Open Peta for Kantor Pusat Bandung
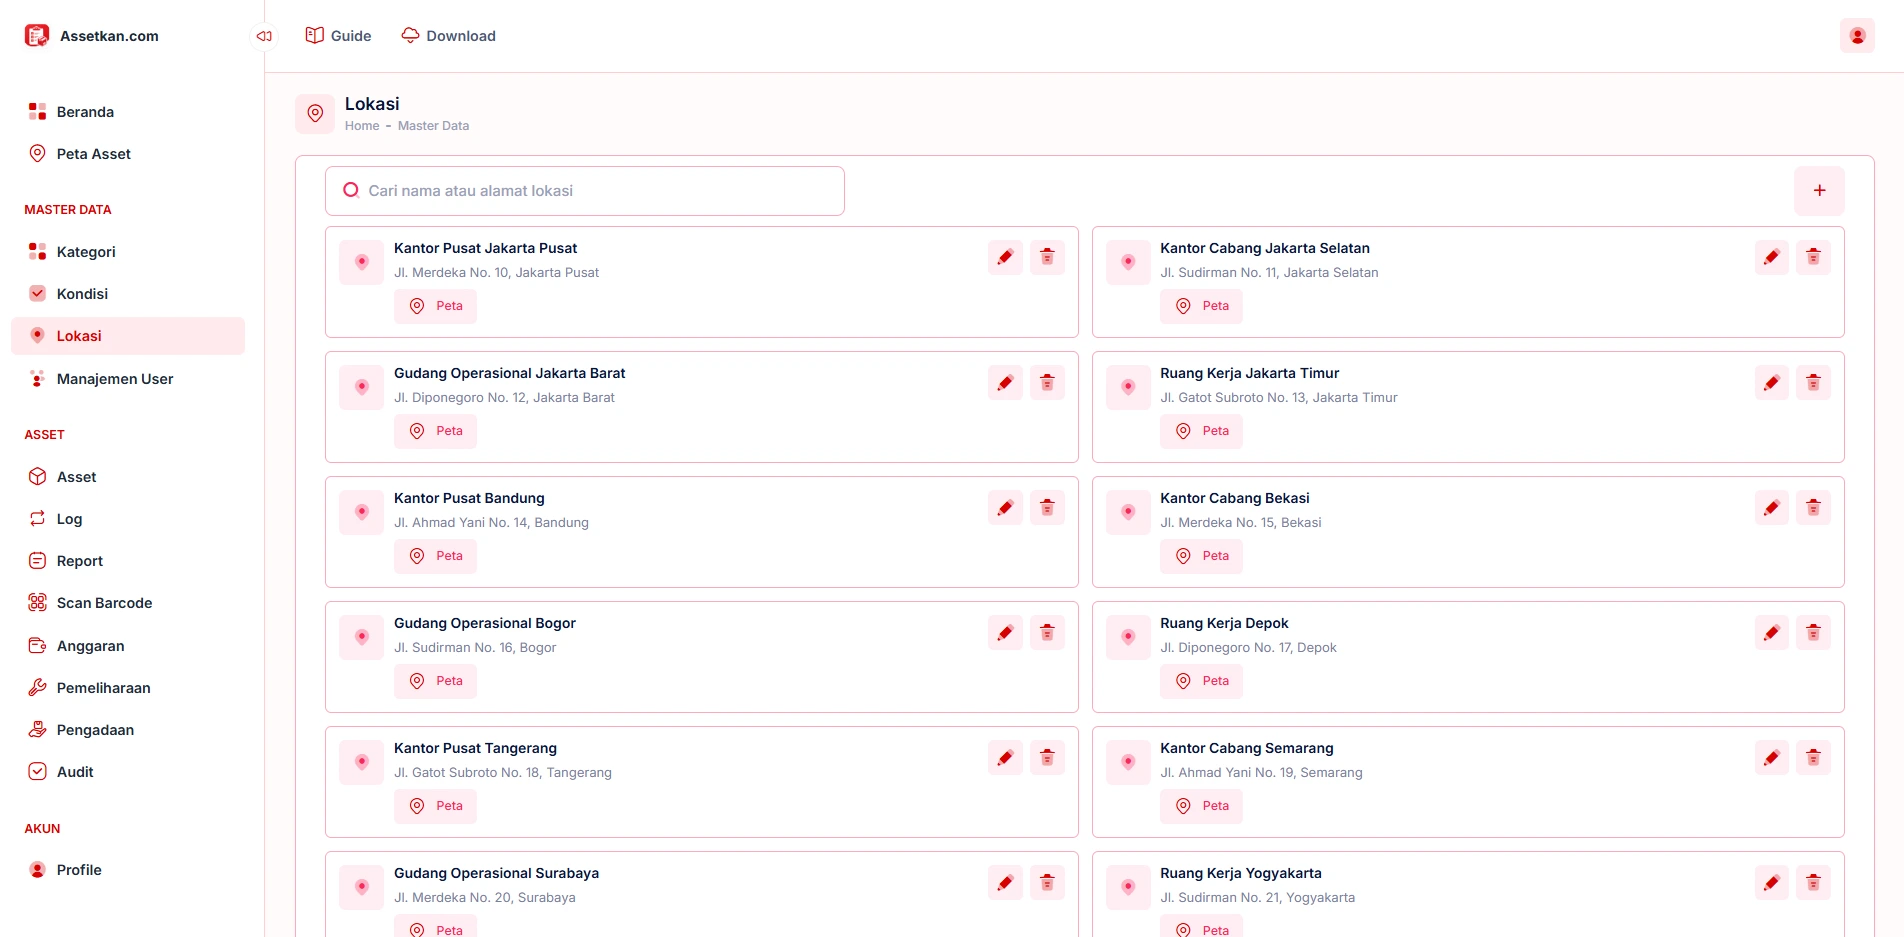 tap(435, 556)
